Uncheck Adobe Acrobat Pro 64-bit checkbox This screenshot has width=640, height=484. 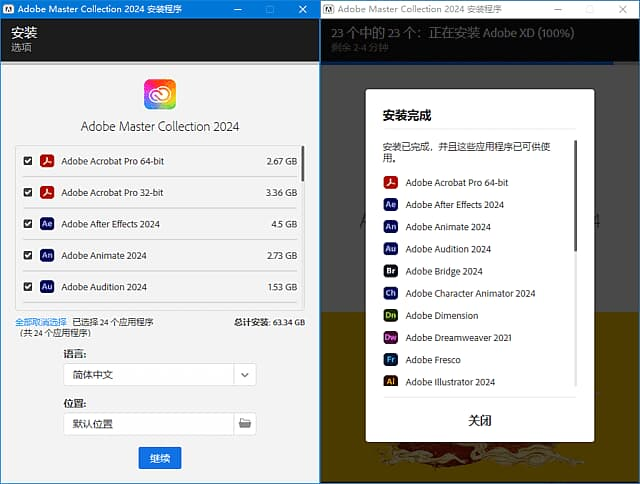(x=28, y=161)
